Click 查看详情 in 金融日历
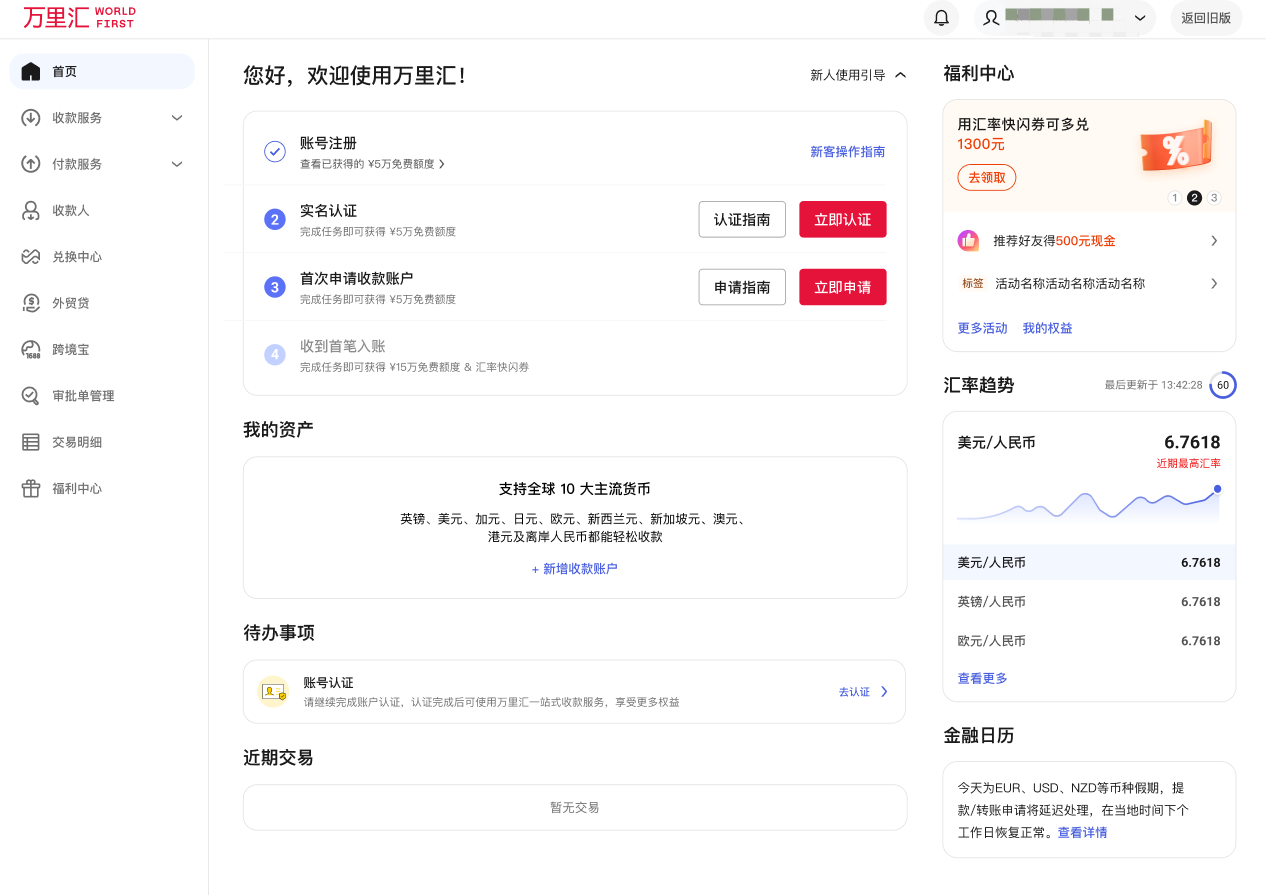The height and width of the screenshot is (895, 1266). 1082,832
